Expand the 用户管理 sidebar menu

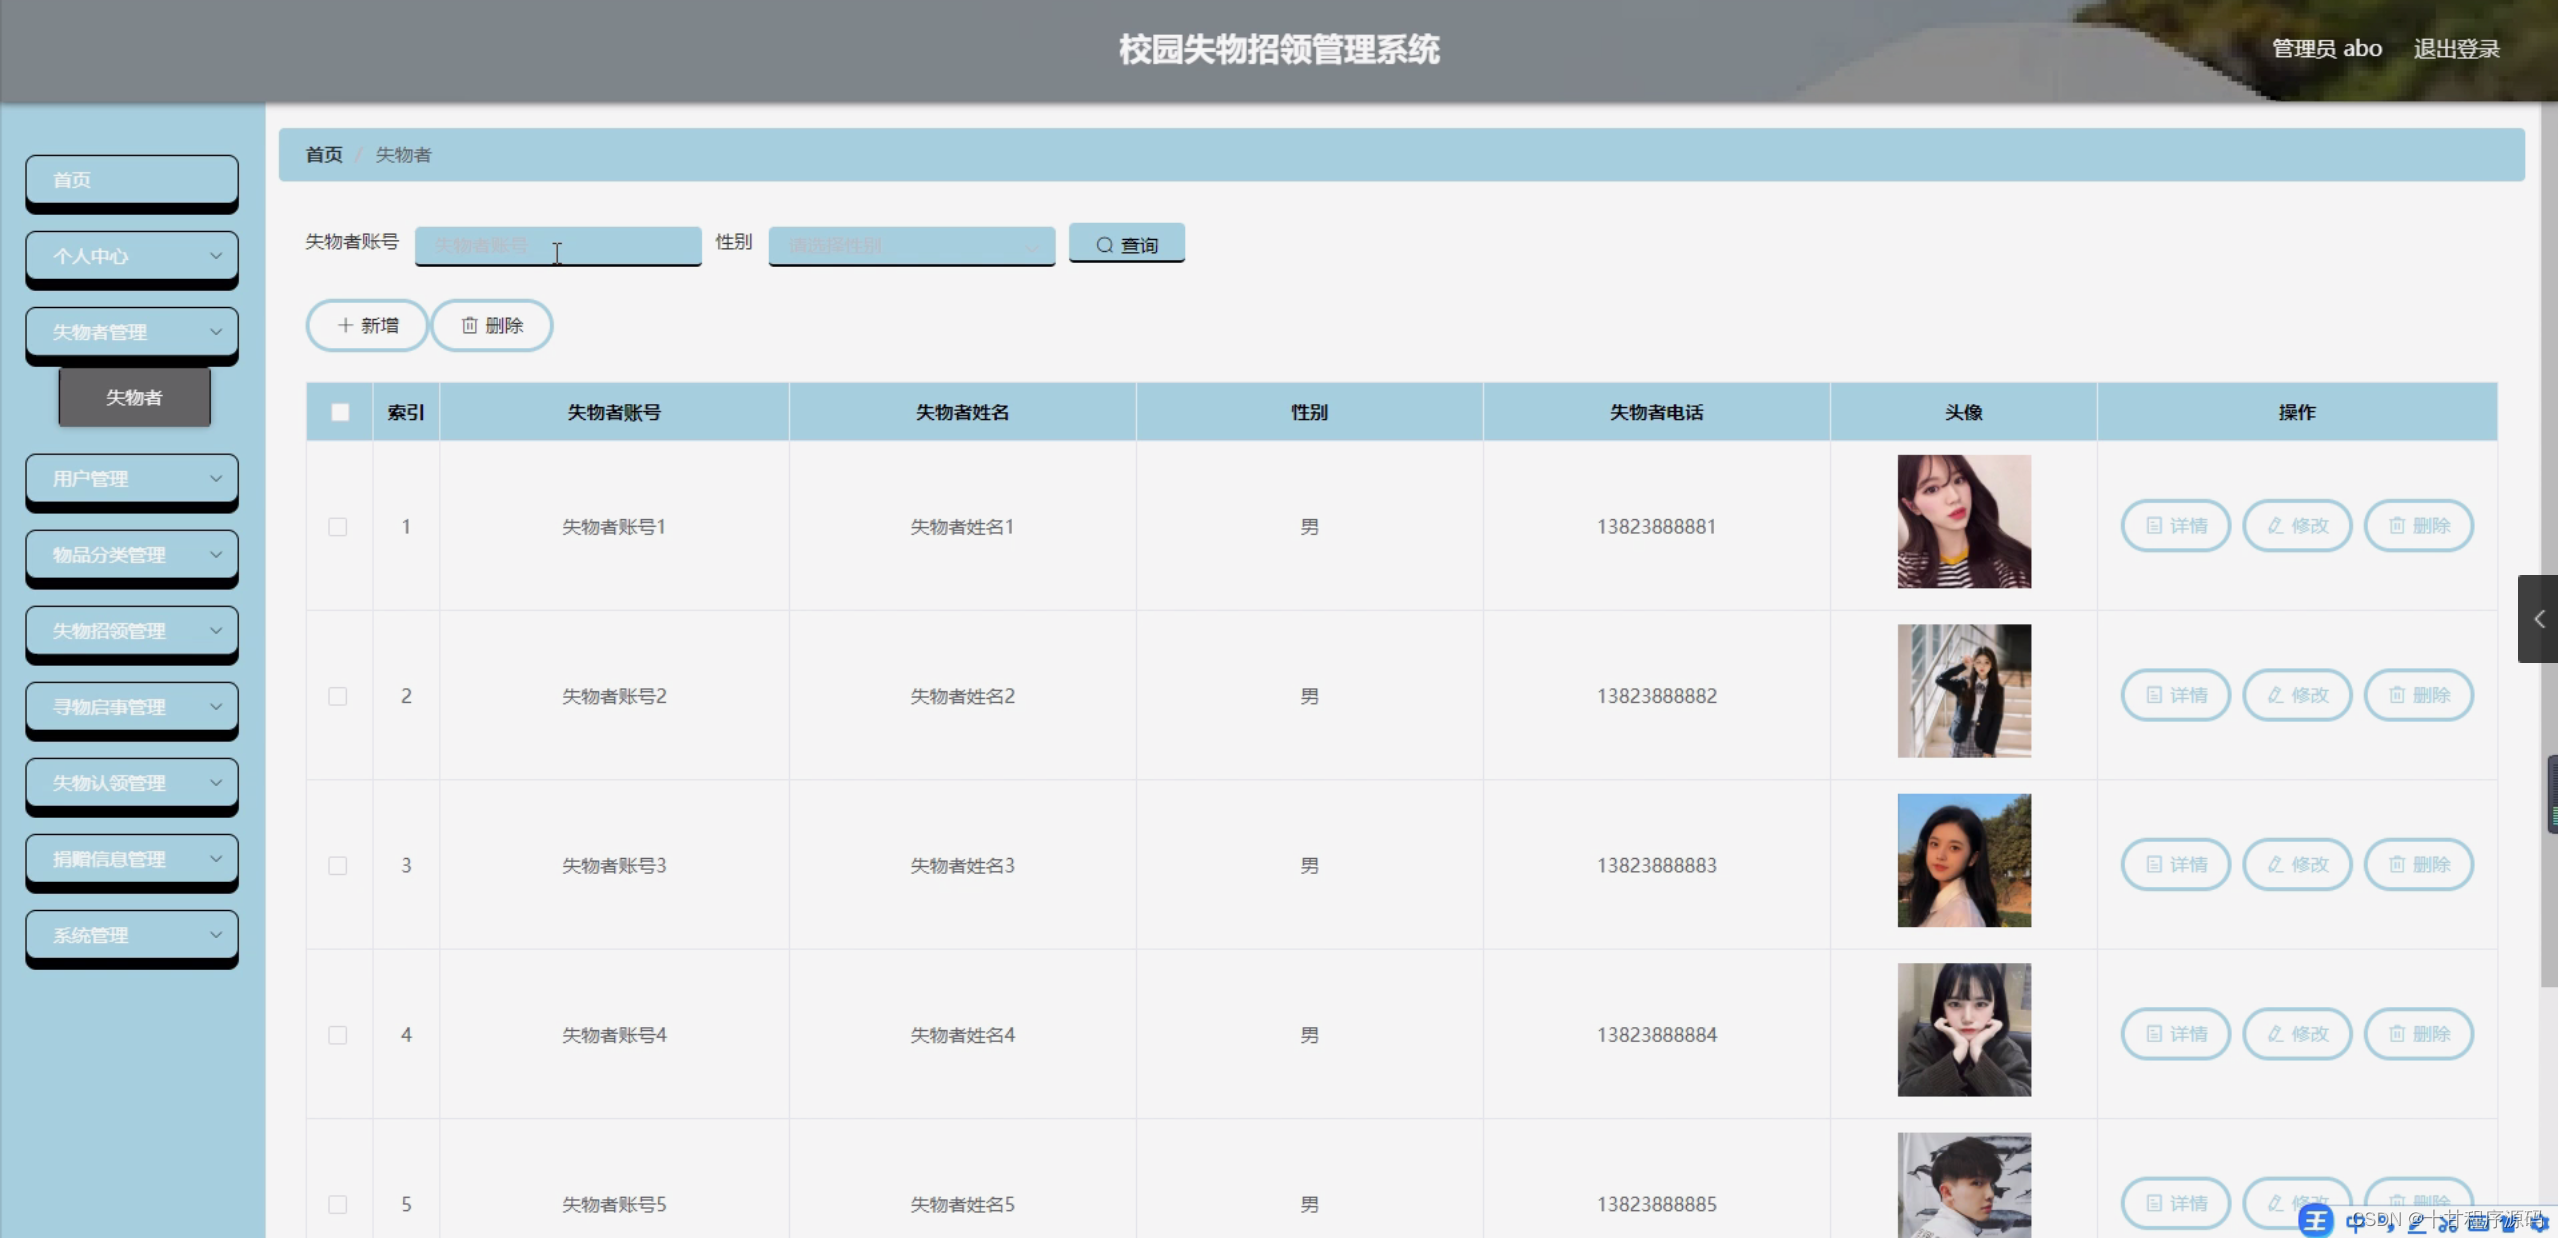pos(131,479)
